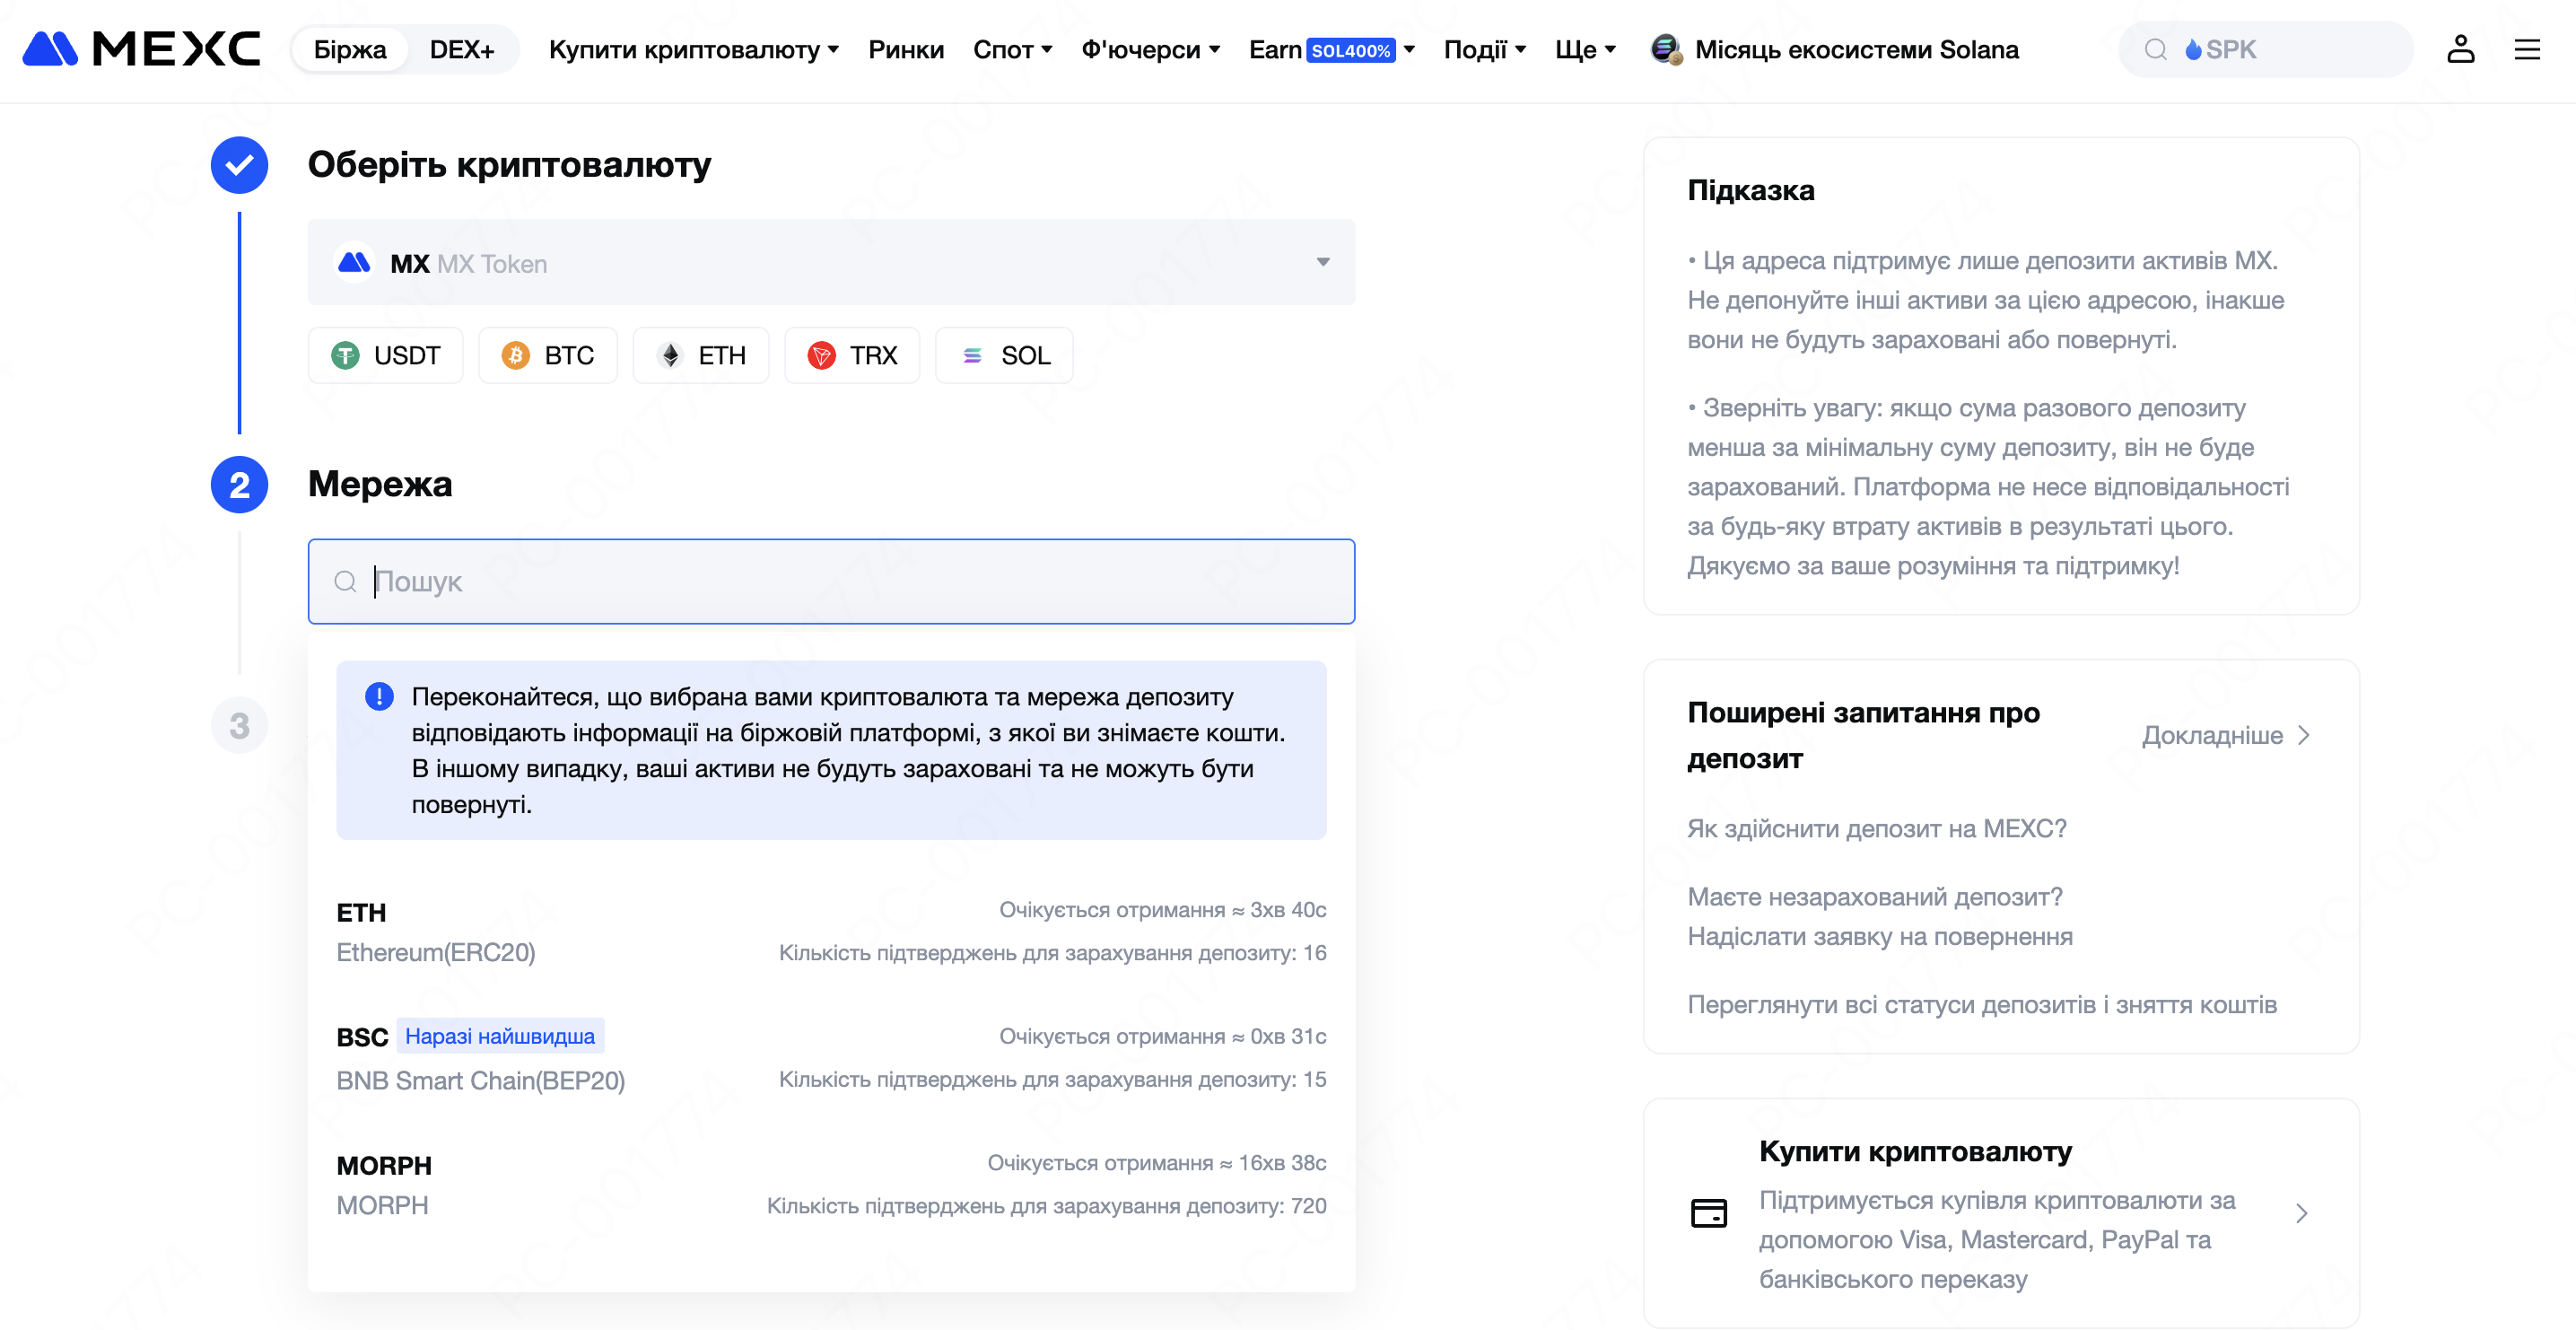This screenshot has width=2576, height=1330.
Task: Click the header SPK search field
Action: [2265, 49]
